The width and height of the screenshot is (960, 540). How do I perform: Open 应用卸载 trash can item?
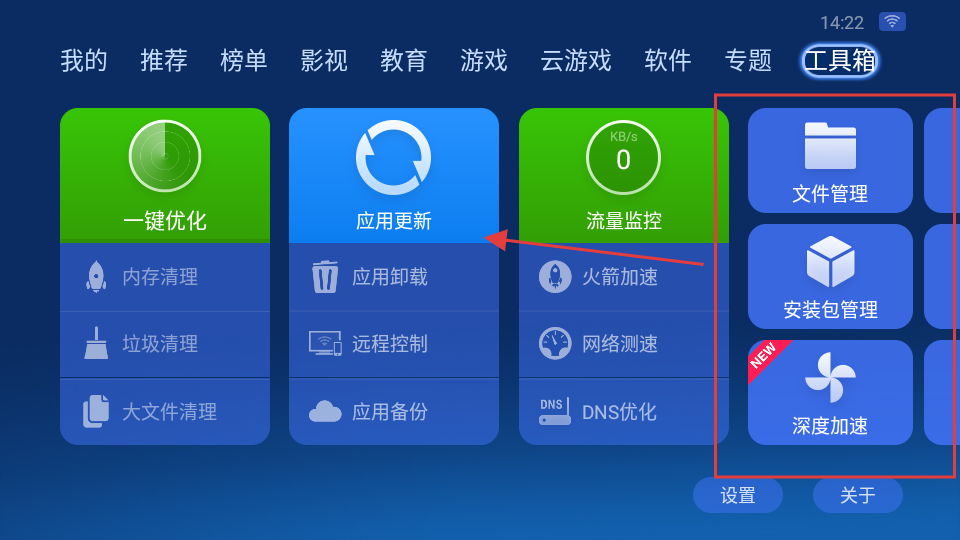[394, 277]
